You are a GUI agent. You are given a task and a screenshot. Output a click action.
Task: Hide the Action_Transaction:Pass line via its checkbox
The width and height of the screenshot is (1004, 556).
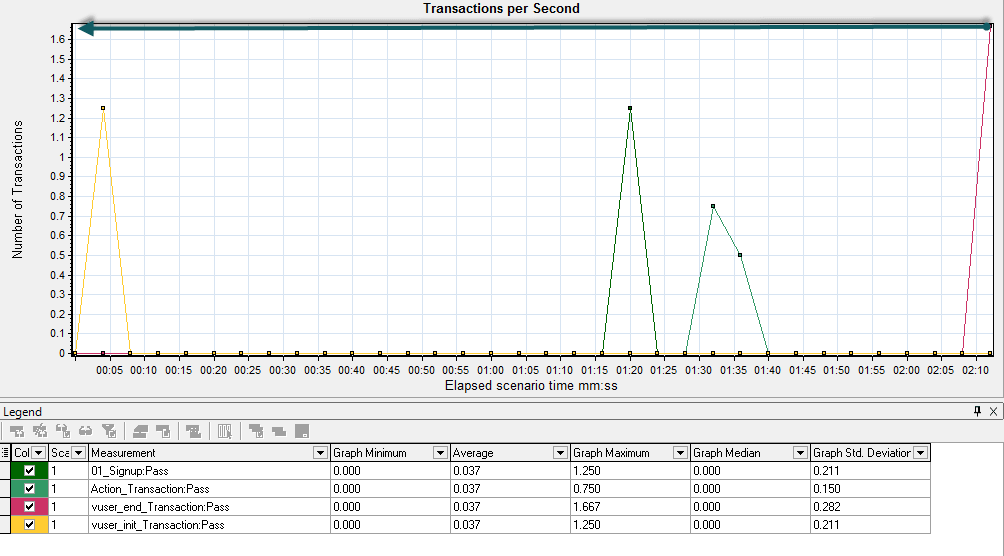click(29, 489)
